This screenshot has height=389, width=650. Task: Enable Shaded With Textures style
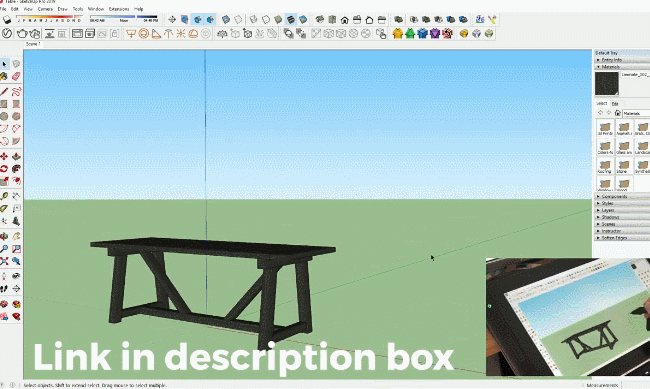[x=291, y=19]
